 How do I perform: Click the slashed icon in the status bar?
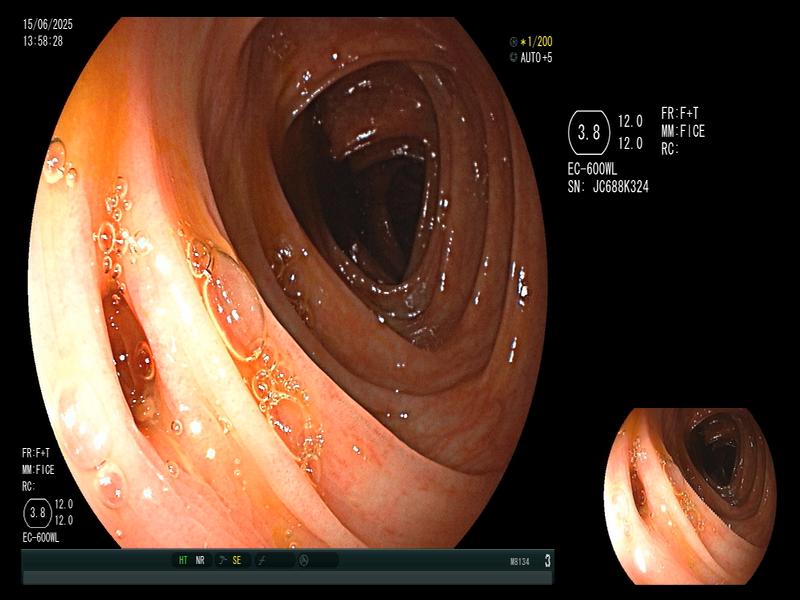pos(262,560)
